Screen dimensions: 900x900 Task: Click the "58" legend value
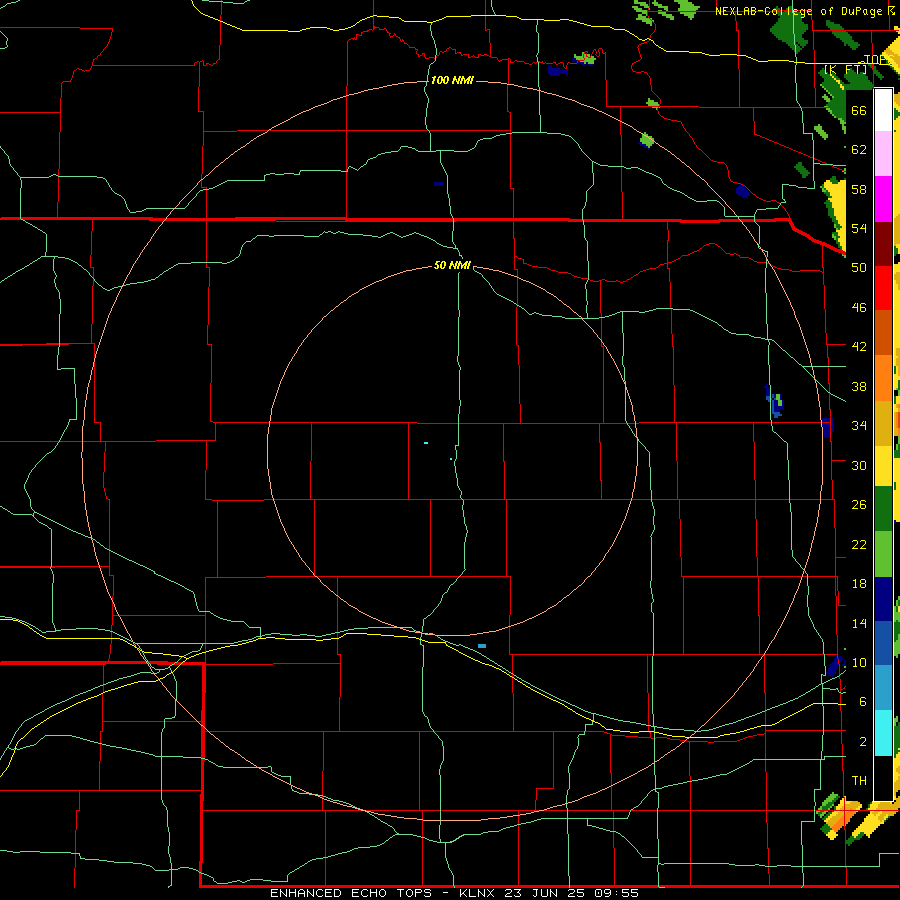[x=859, y=189]
